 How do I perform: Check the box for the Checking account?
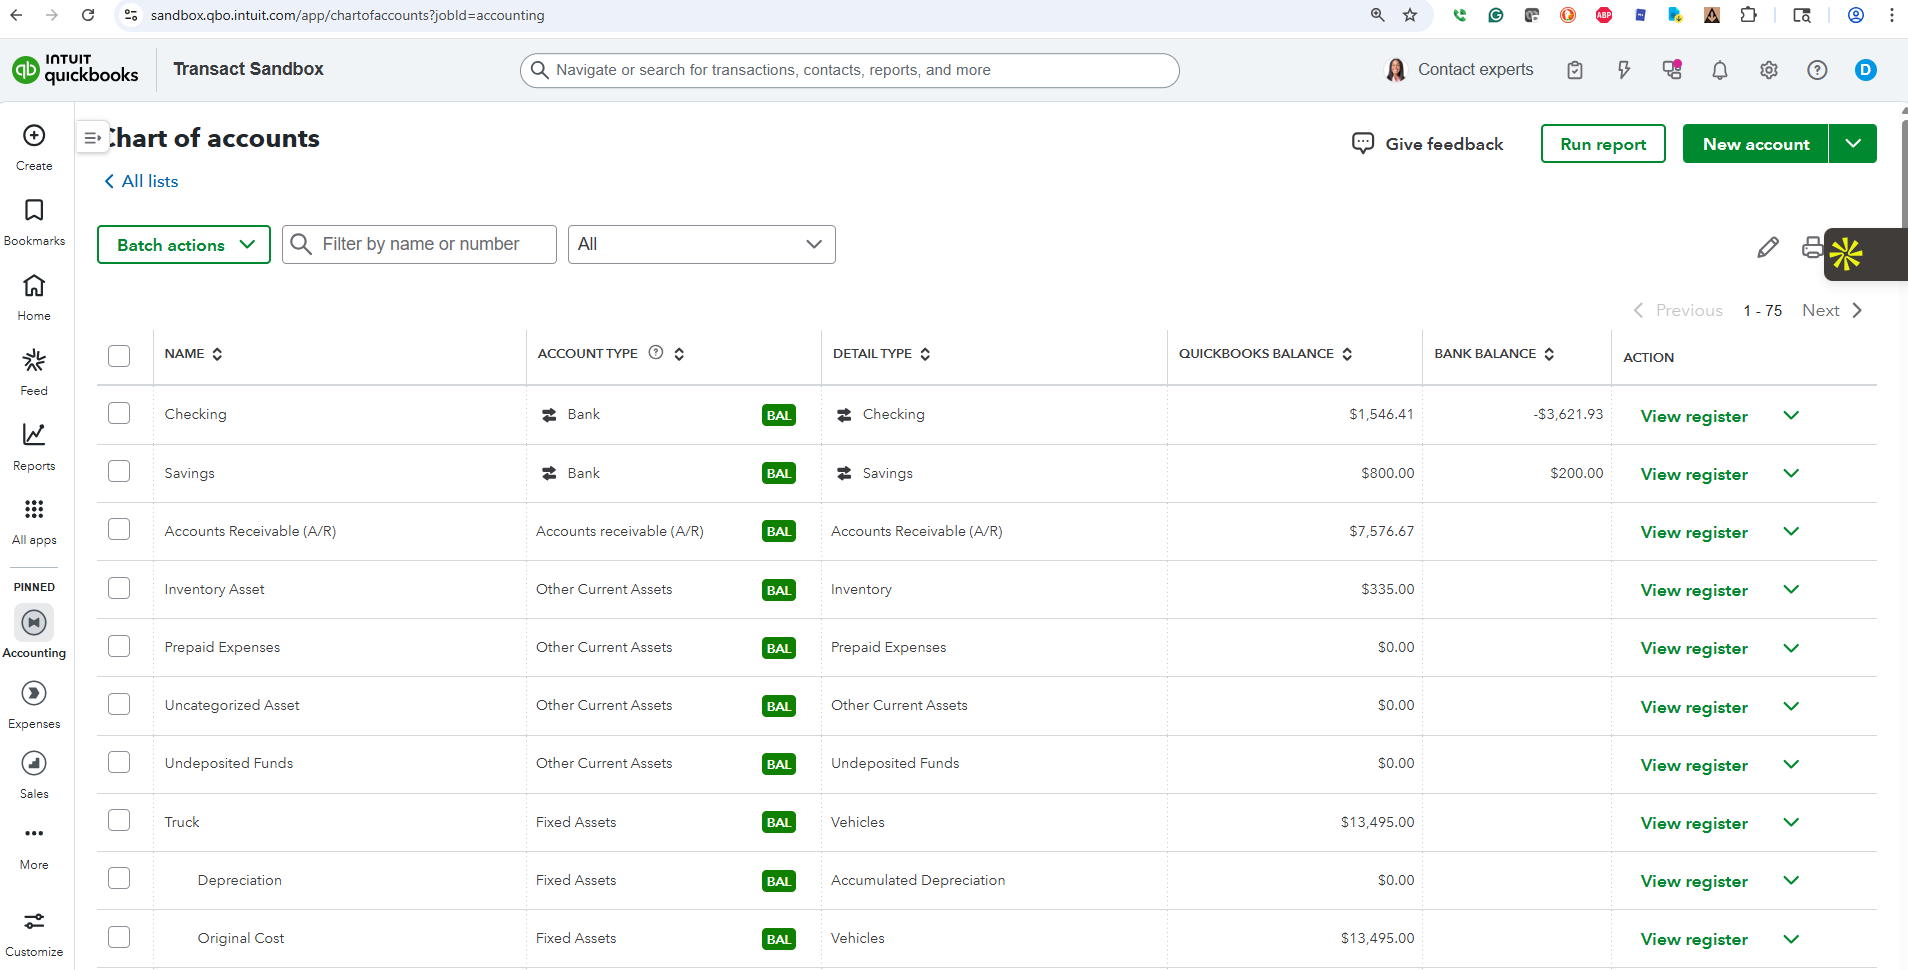point(119,414)
